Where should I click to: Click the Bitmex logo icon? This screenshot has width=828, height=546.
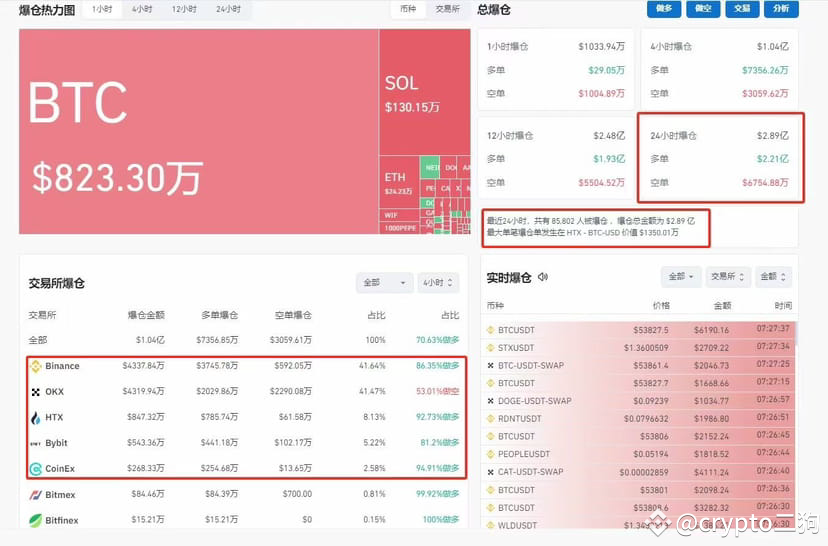[x=35, y=495]
